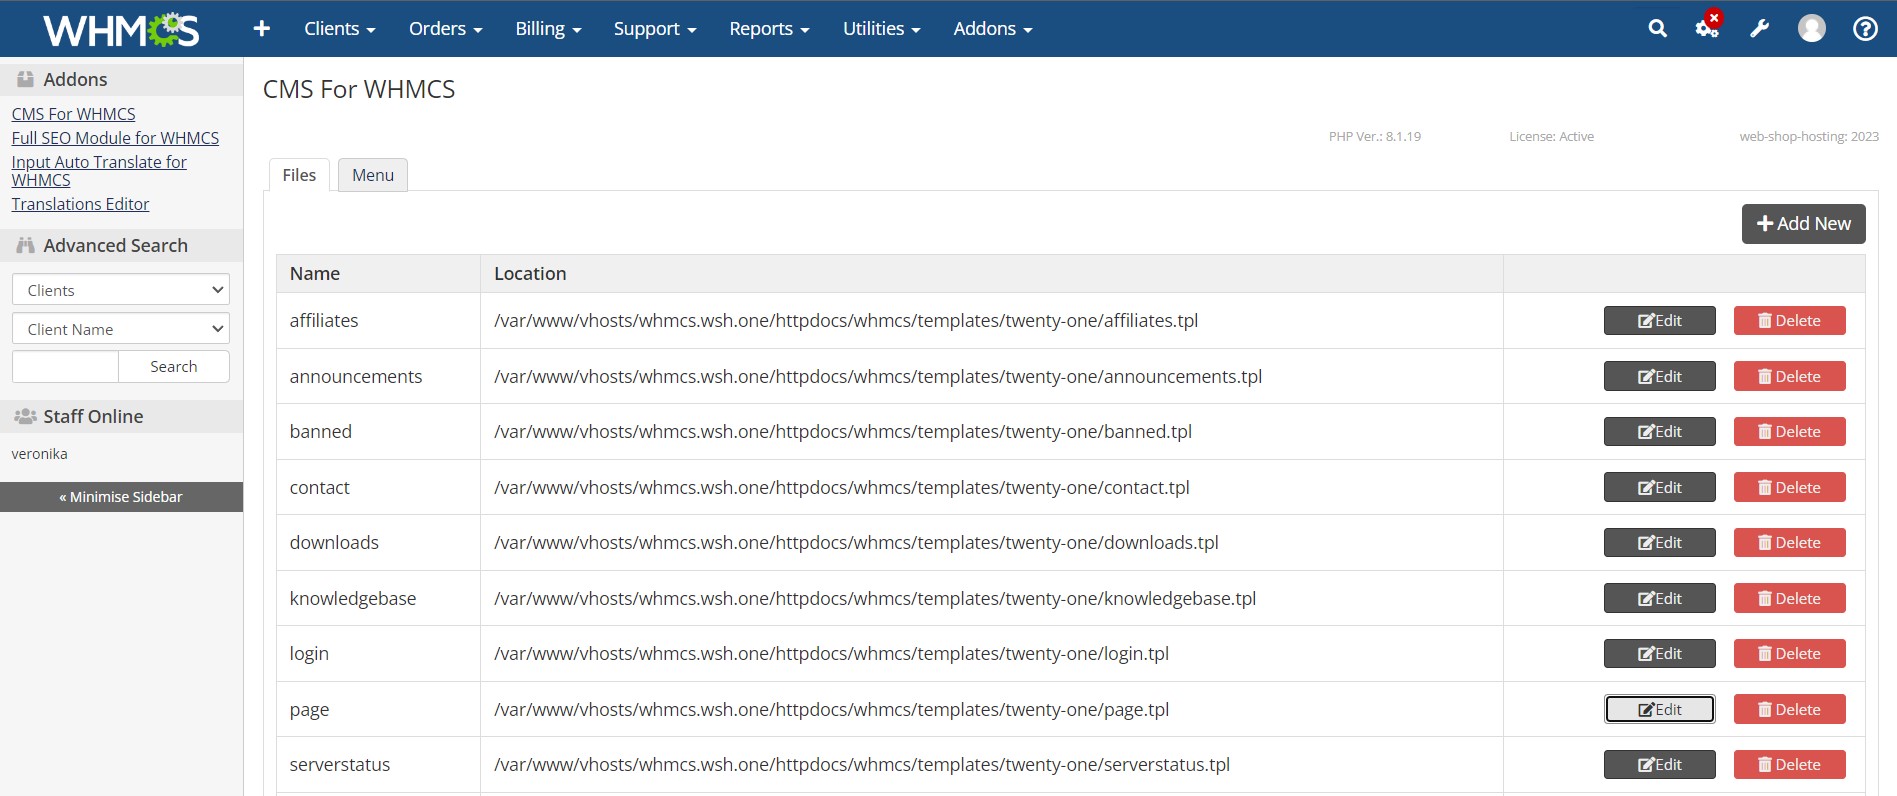The image size is (1897, 796).
Task: Click the plus quick-add icon in navbar
Action: click(x=262, y=29)
